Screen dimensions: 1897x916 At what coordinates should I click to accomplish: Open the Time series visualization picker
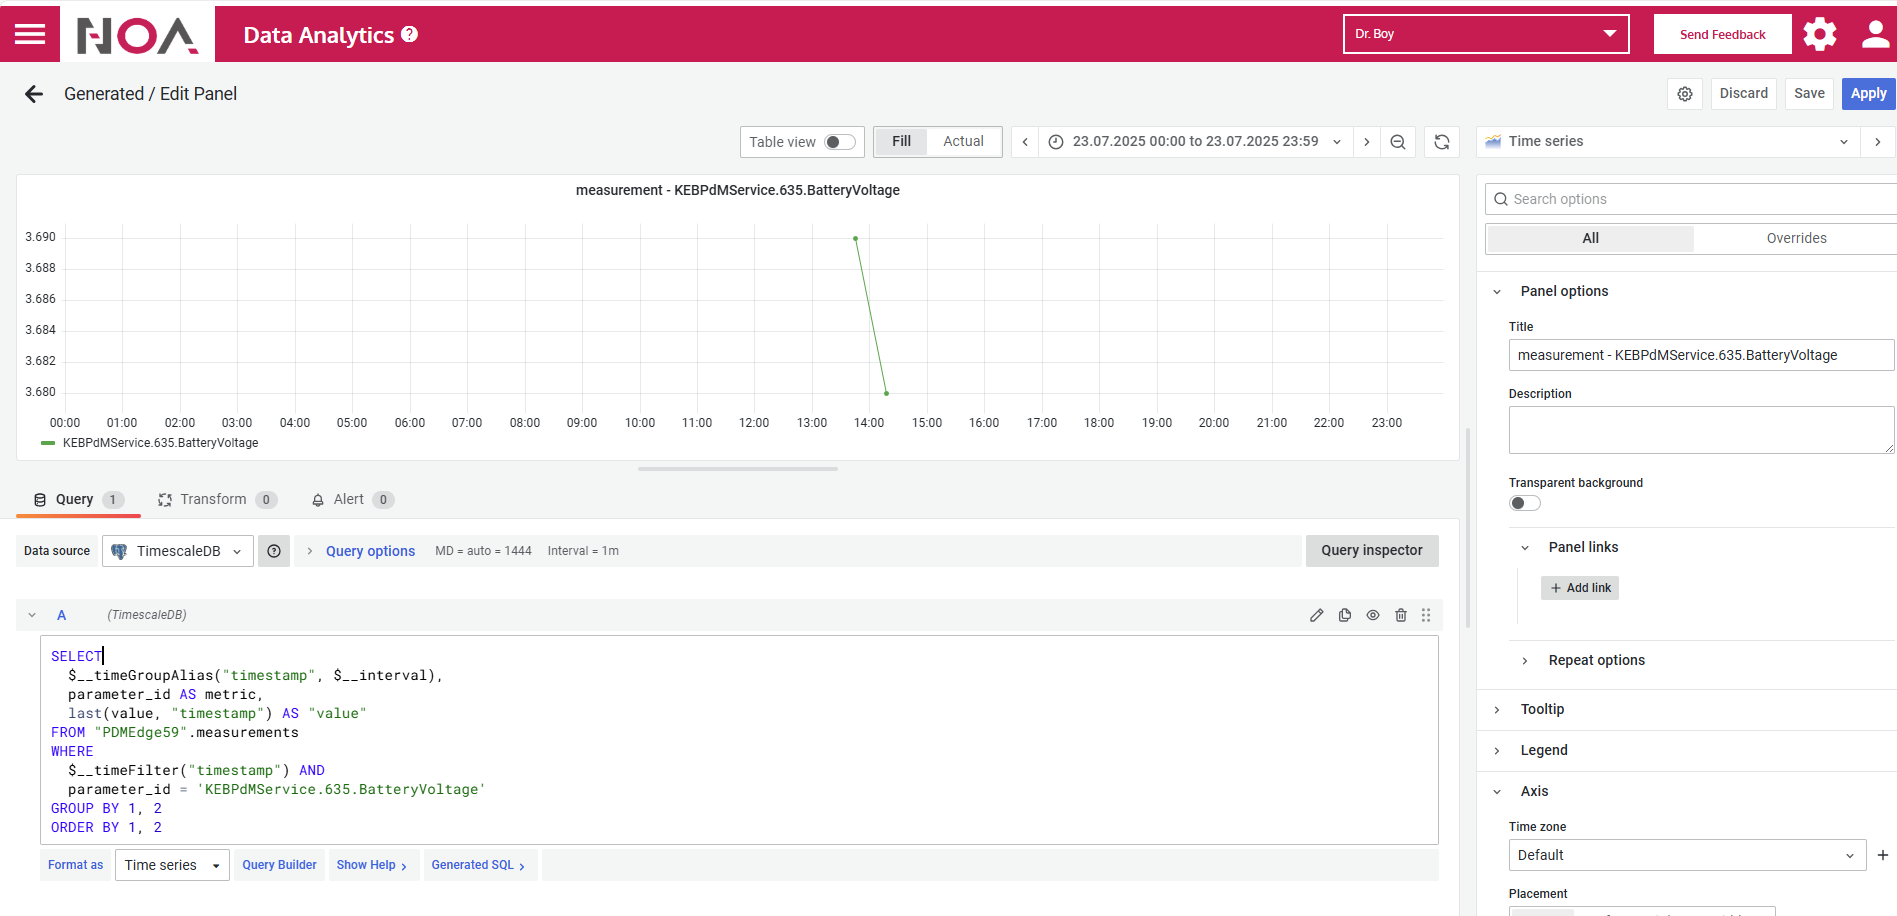[1668, 142]
